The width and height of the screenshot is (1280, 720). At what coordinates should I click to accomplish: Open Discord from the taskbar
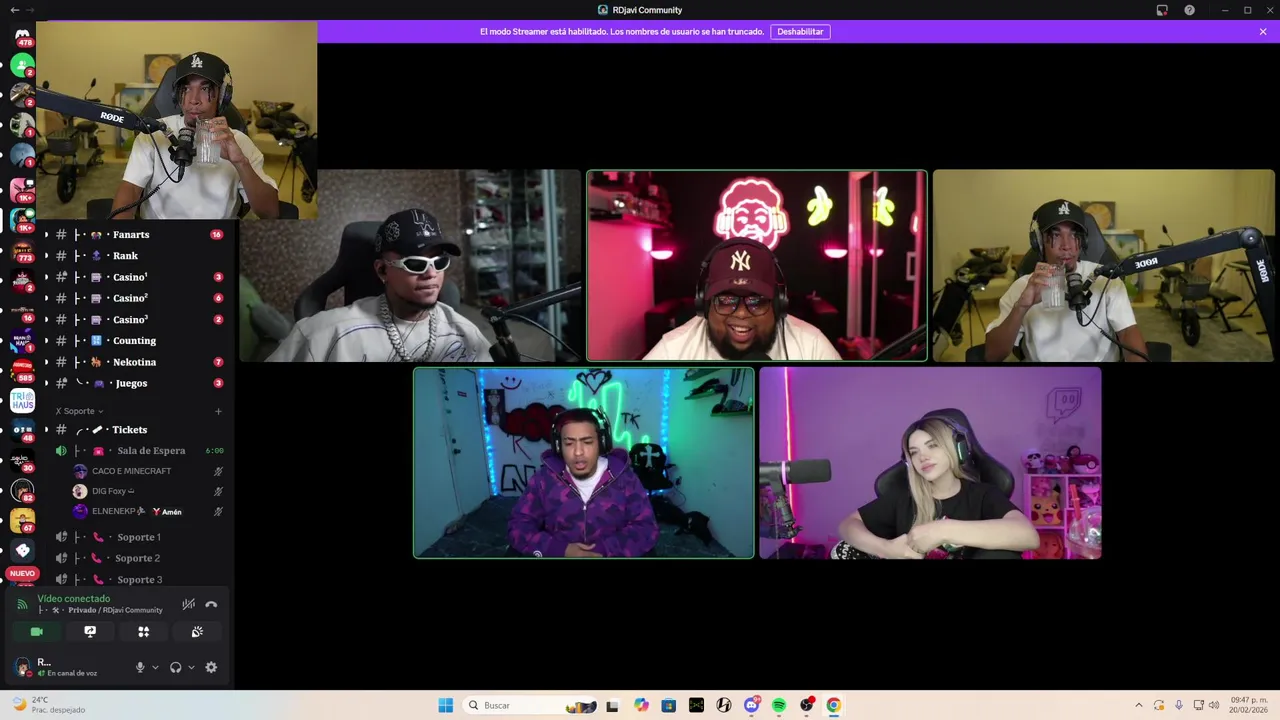pos(752,705)
